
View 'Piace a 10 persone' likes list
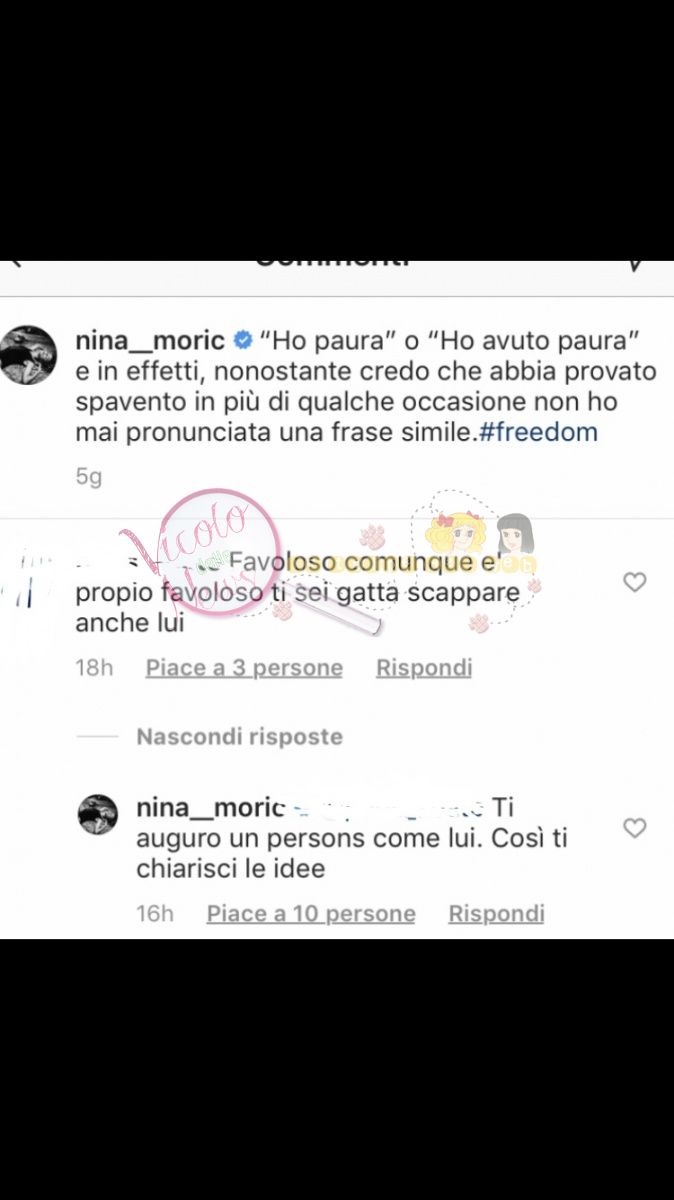(x=311, y=914)
